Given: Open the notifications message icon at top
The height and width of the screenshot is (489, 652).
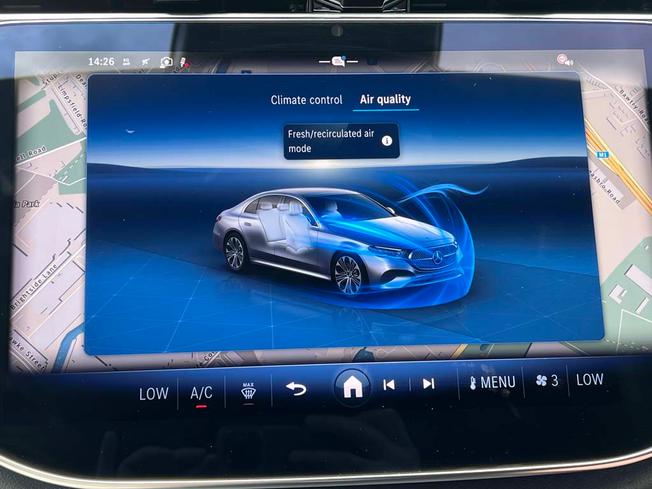Looking at the screenshot, I should pyautogui.click(x=338, y=62).
